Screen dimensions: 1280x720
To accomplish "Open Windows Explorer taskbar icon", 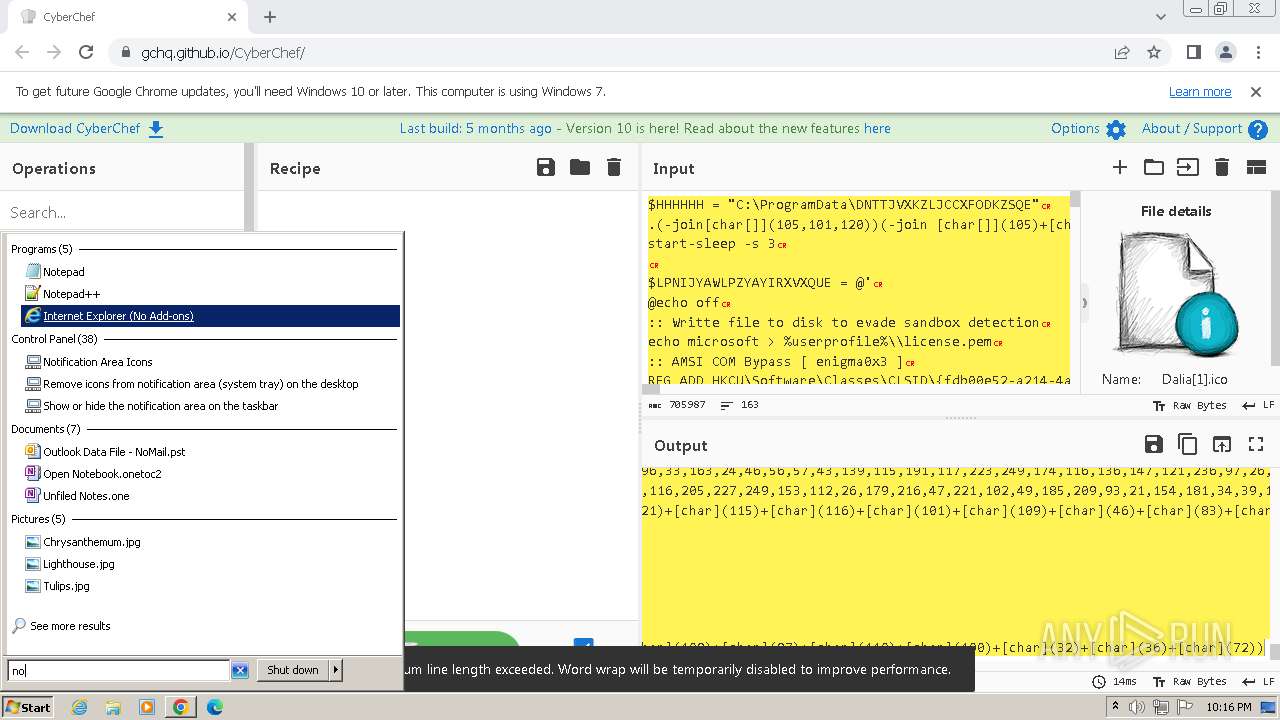I will pyautogui.click(x=113, y=707).
